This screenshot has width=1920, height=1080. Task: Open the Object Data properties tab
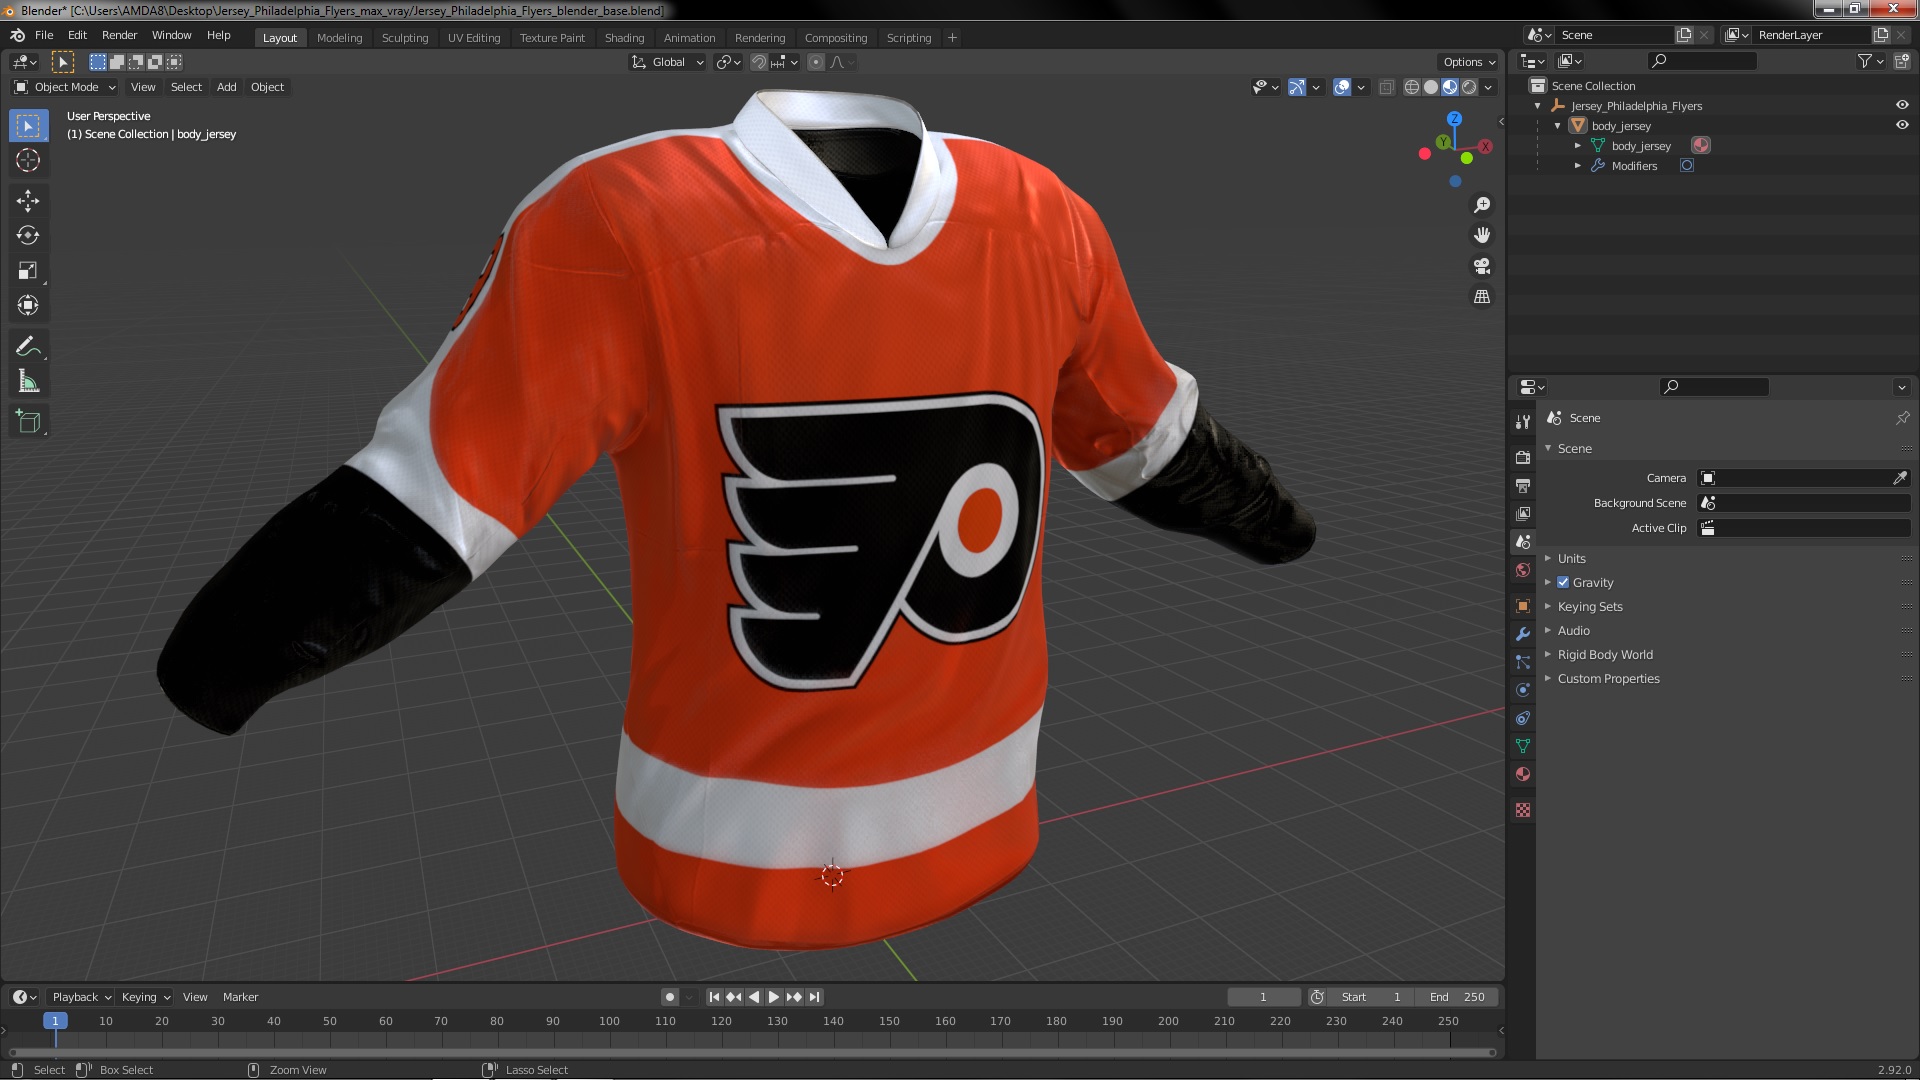pos(1523,746)
